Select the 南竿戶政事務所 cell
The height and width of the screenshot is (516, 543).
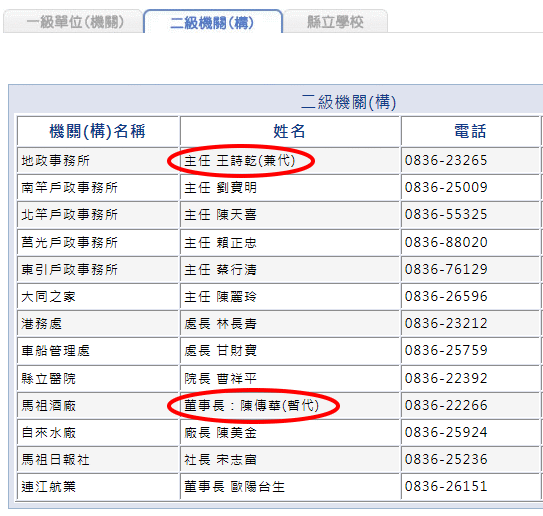98,188
